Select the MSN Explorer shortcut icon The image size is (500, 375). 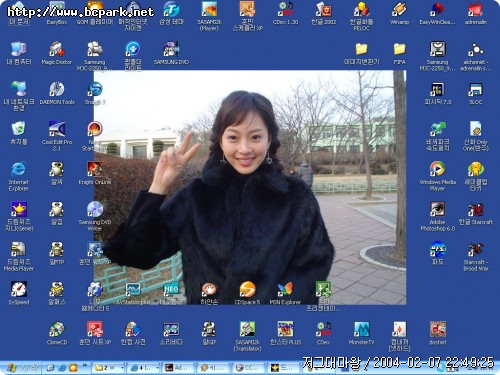point(285,293)
